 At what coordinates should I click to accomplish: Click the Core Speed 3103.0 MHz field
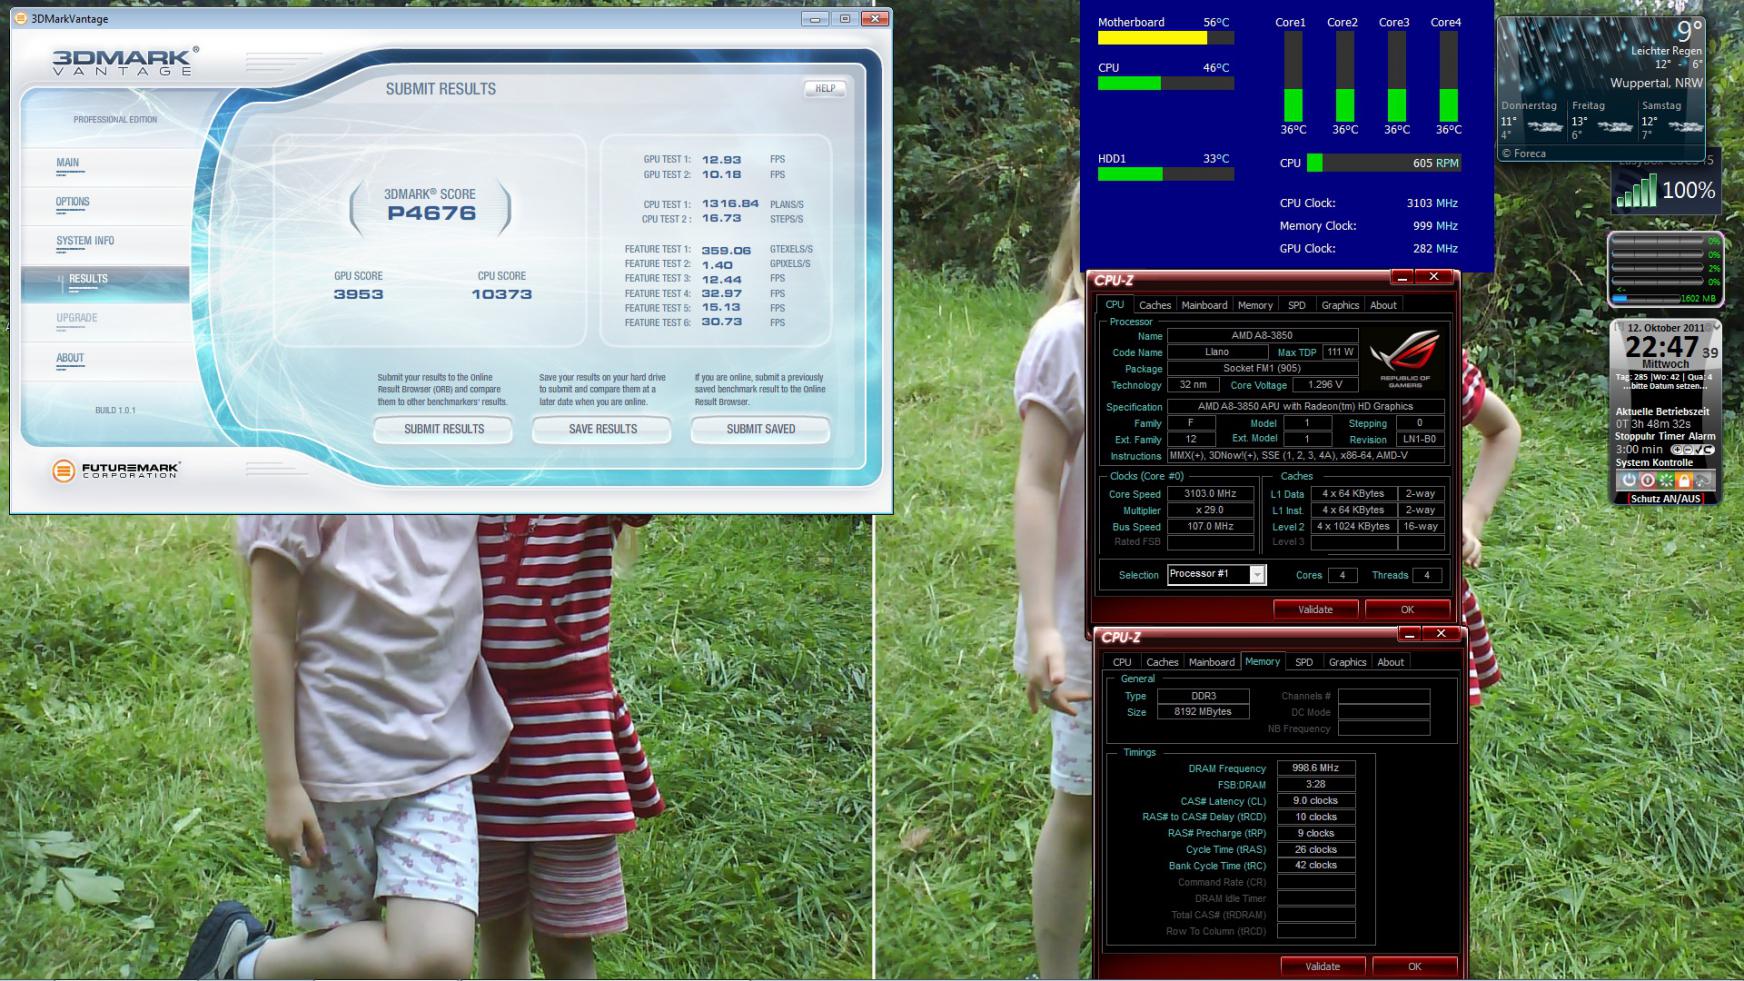click(x=1210, y=494)
